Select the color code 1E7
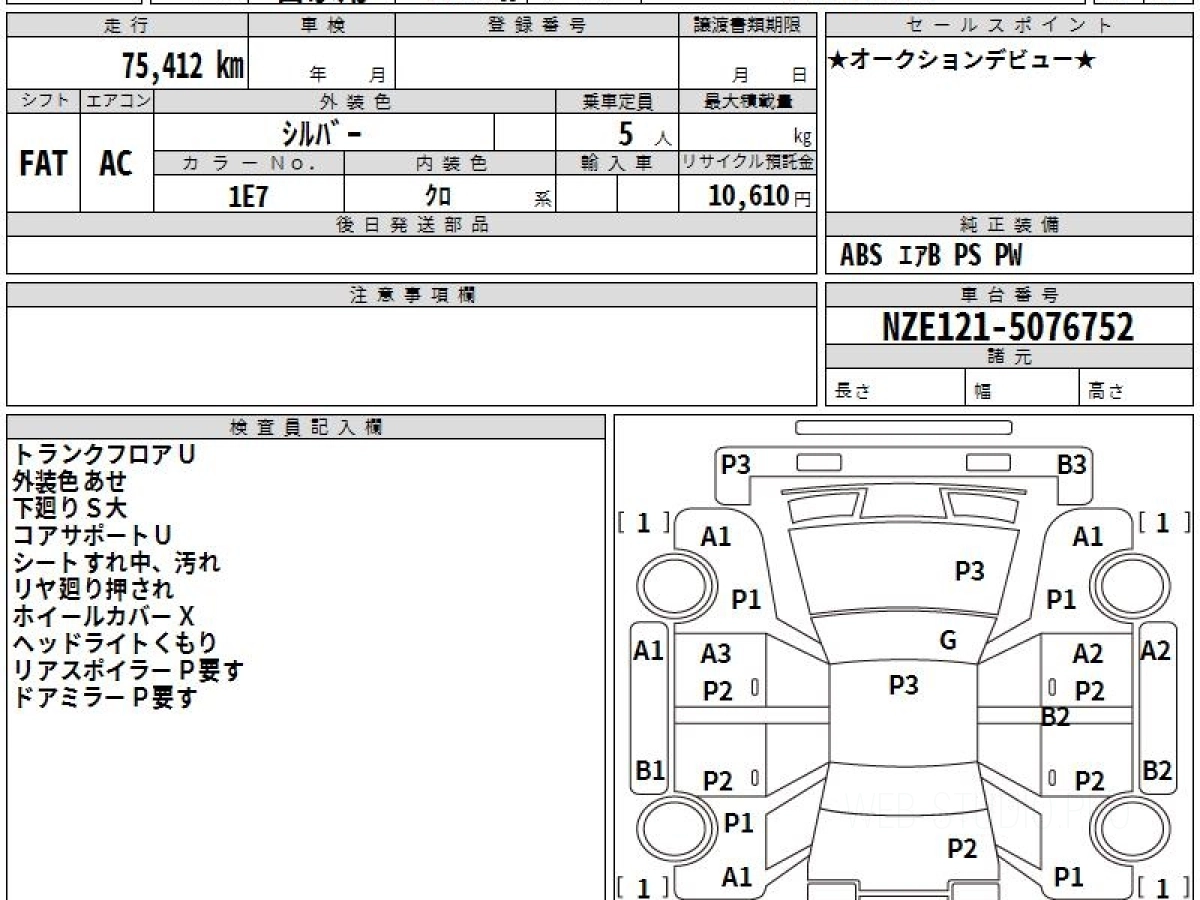The height and width of the screenshot is (900, 1200). 249,196
